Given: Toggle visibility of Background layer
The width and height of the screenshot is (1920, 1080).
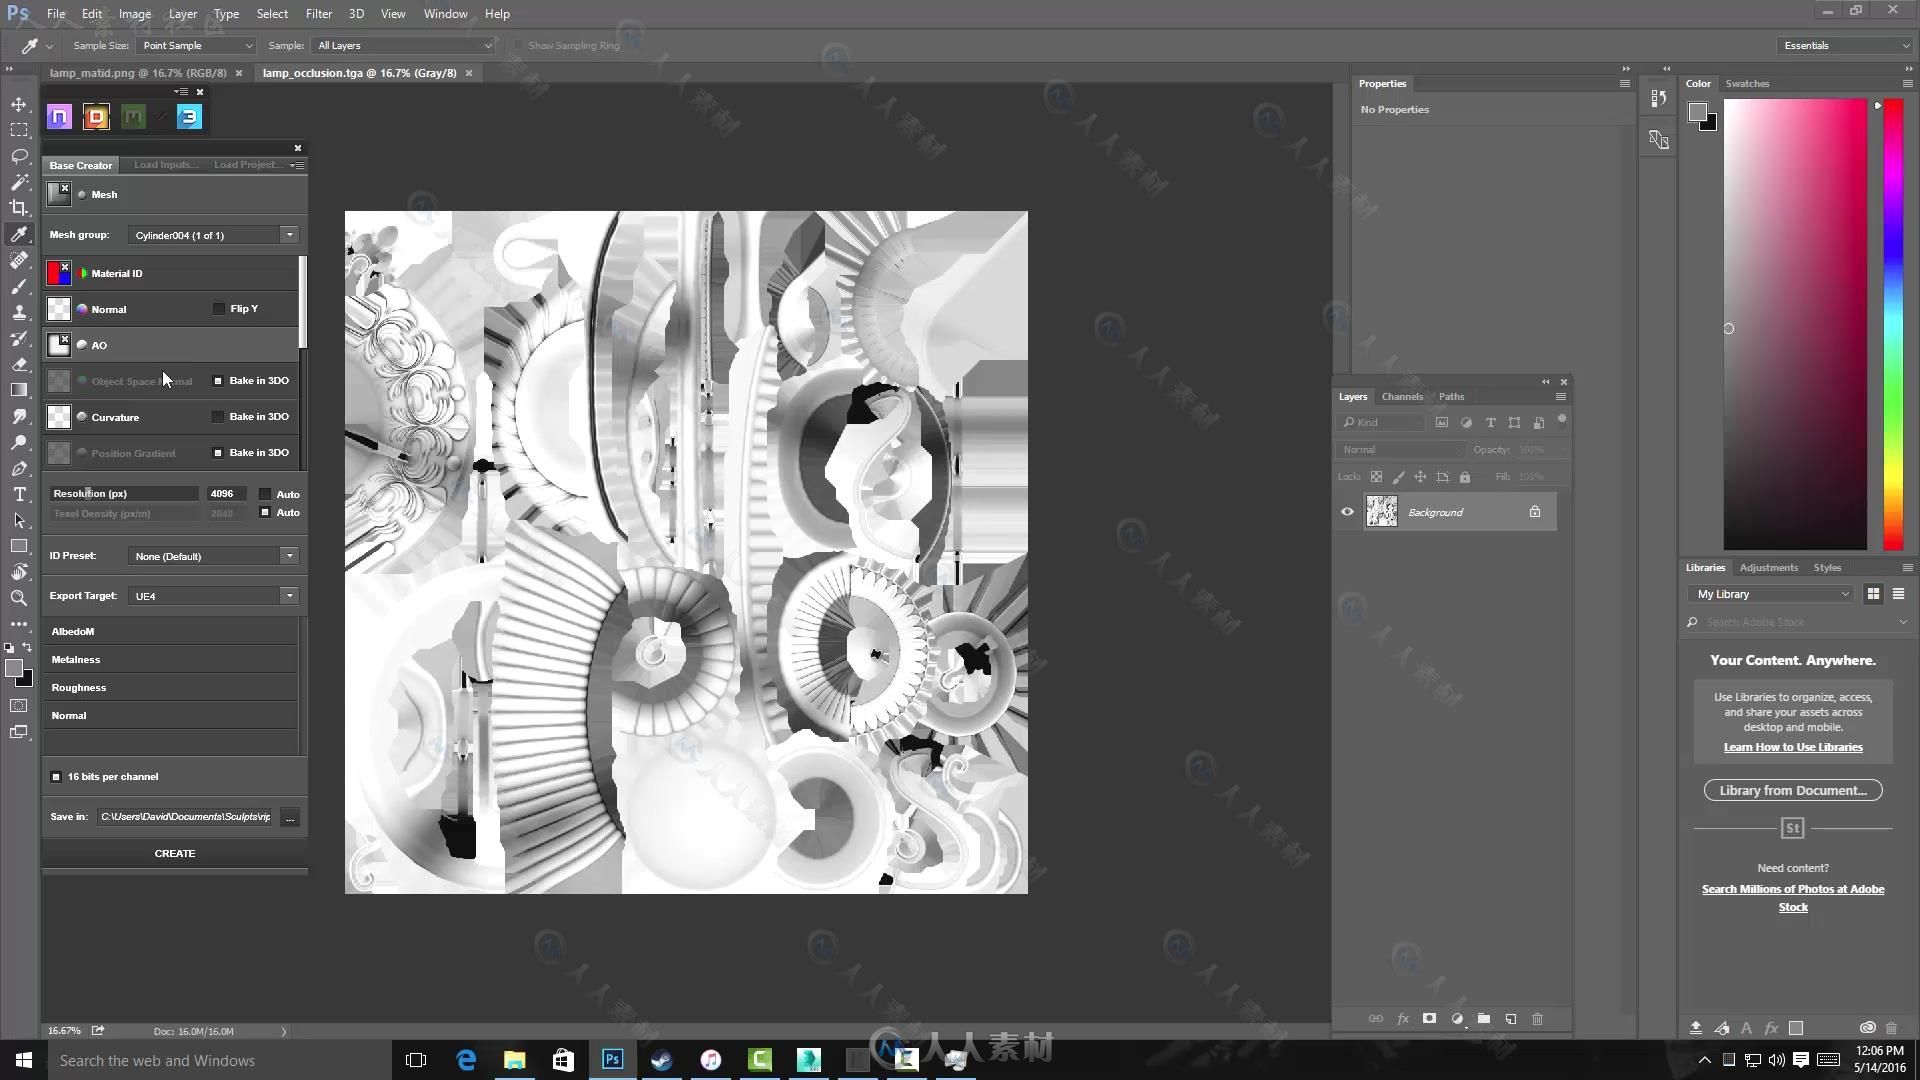Looking at the screenshot, I should [1348, 512].
